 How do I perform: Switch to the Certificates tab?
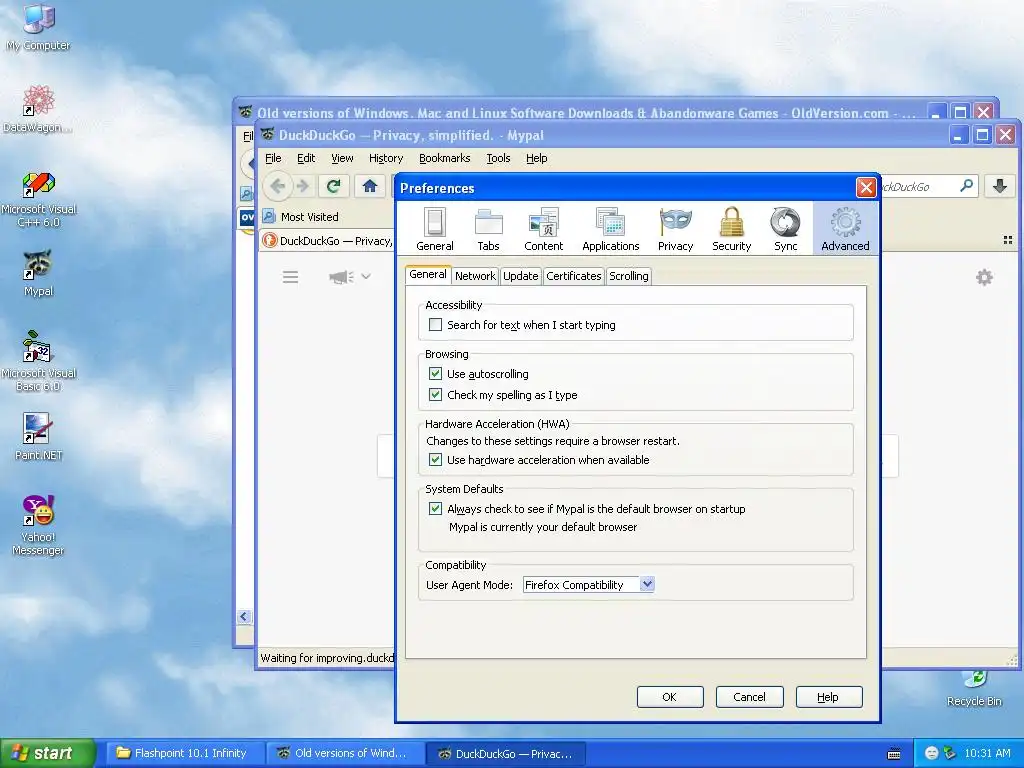[573, 276]
